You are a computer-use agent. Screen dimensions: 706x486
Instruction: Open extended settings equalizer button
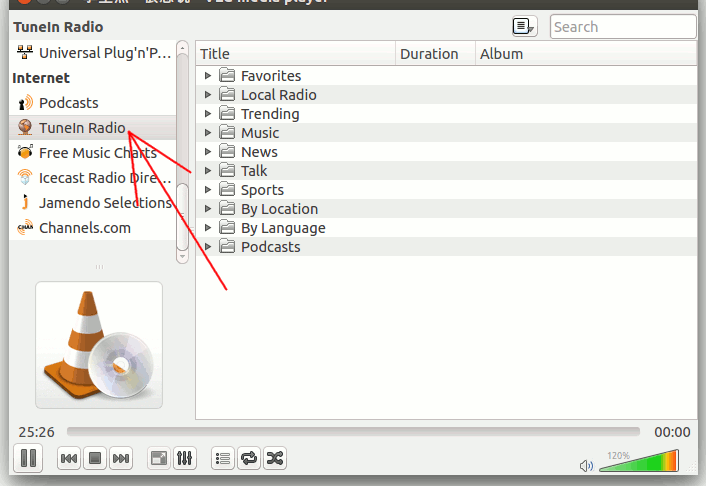pyautogui.click(x=185, y=459)
